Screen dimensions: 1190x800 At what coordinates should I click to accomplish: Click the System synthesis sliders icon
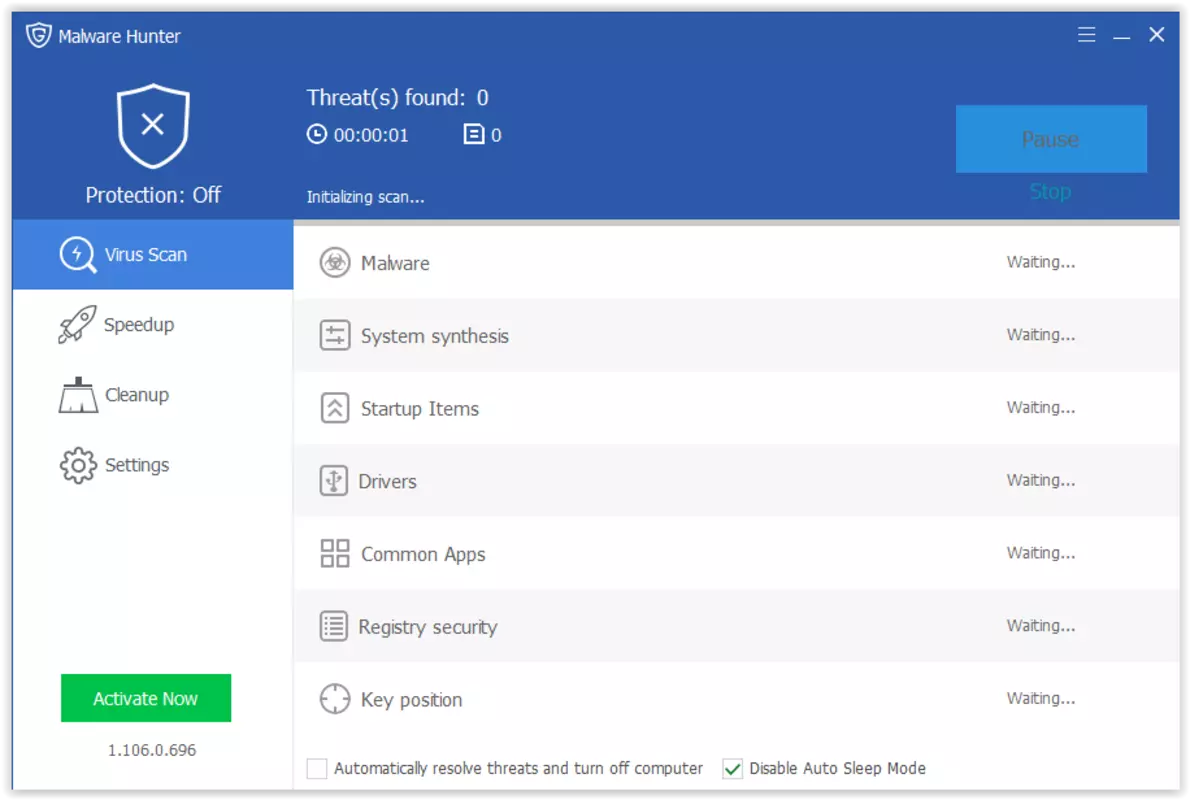coord(335,335)
